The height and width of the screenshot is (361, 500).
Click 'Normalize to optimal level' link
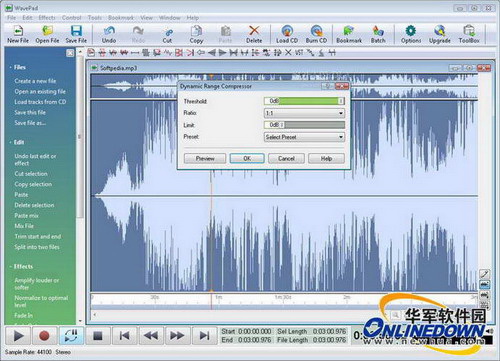pos(41,301)
